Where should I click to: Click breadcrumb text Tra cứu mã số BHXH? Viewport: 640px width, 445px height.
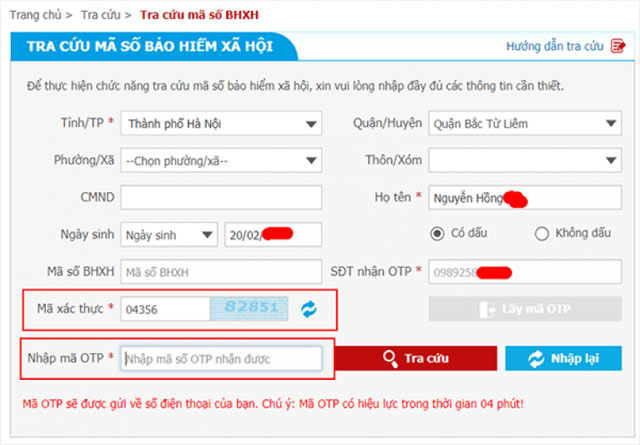tap(199, 15)
